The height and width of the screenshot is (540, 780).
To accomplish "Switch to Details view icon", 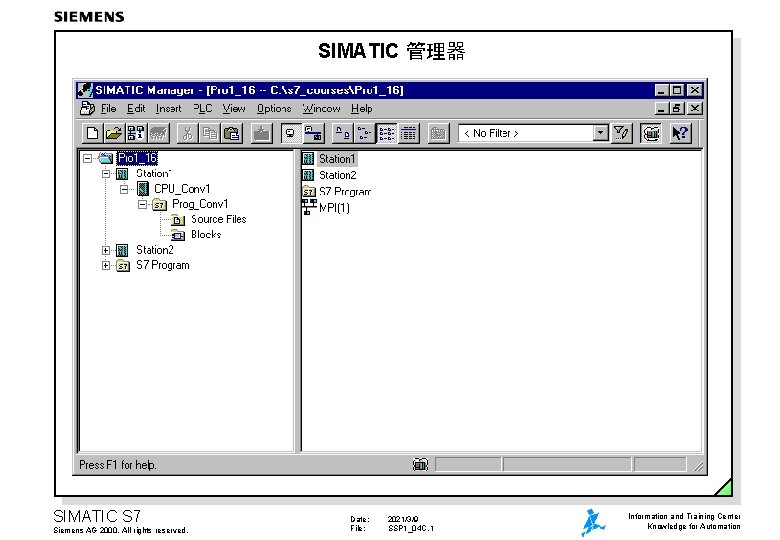I will pyautogui.click(x=408, y=133).
